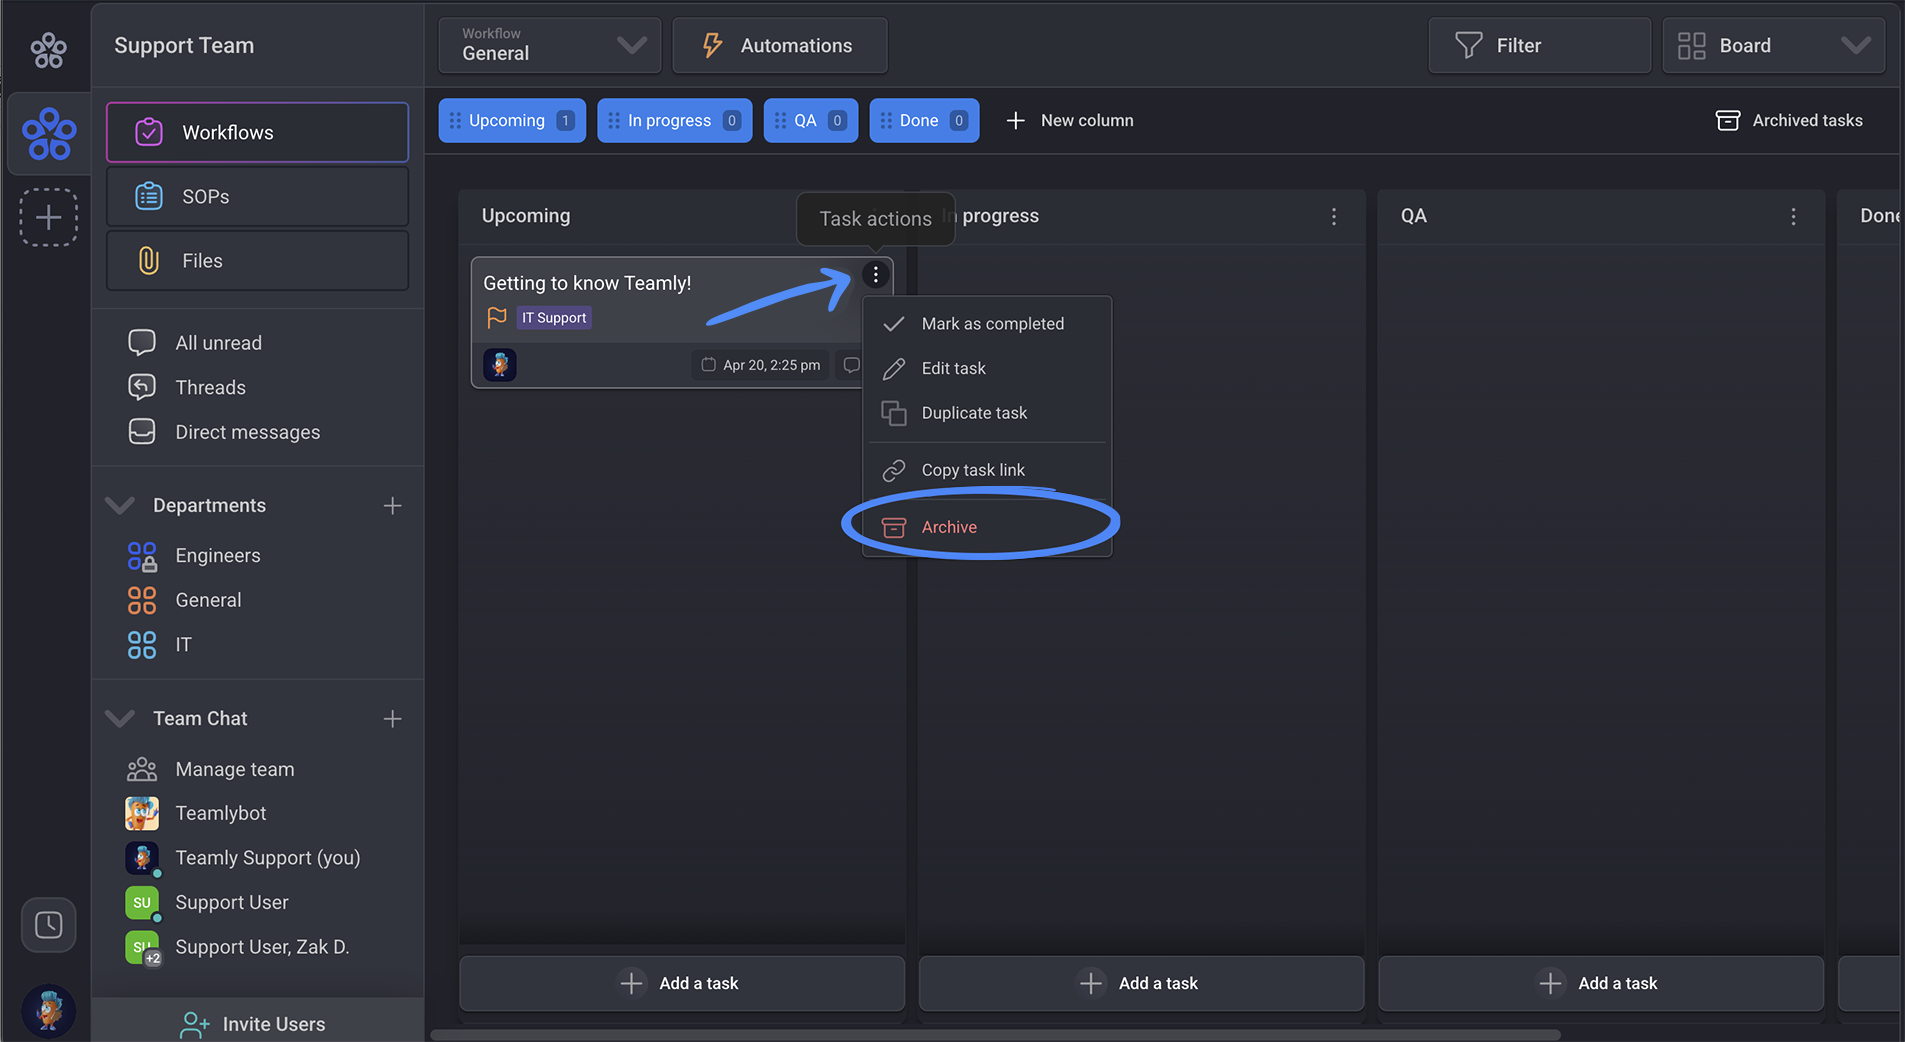Collapse the Team Chat section

tap(120, 718)
